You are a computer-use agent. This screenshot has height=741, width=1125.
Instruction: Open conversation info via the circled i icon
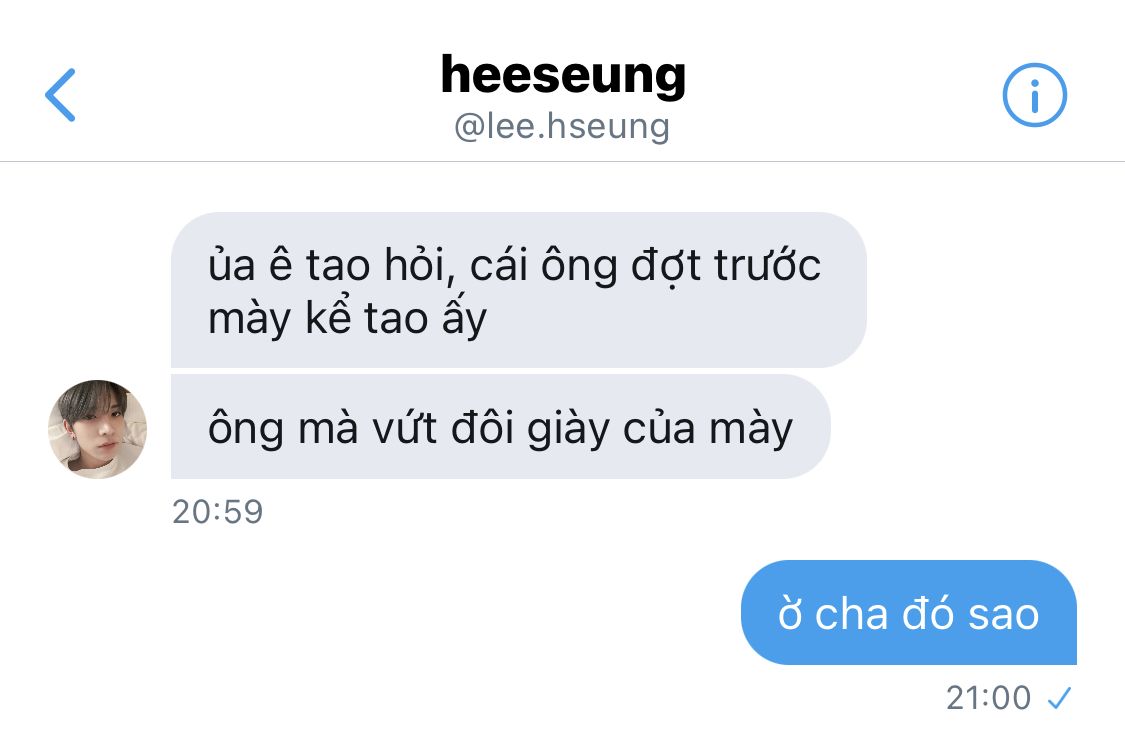coord(1034,95)
